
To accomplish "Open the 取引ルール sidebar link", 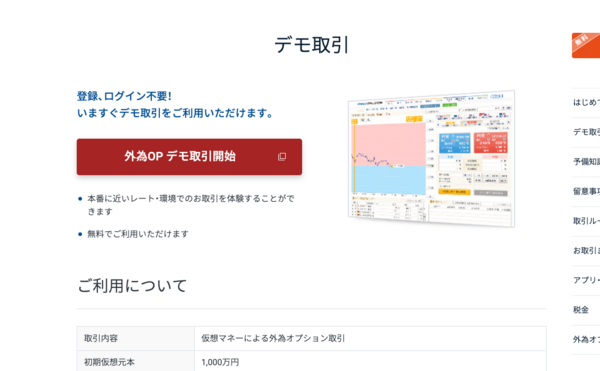I will [586, 221].
